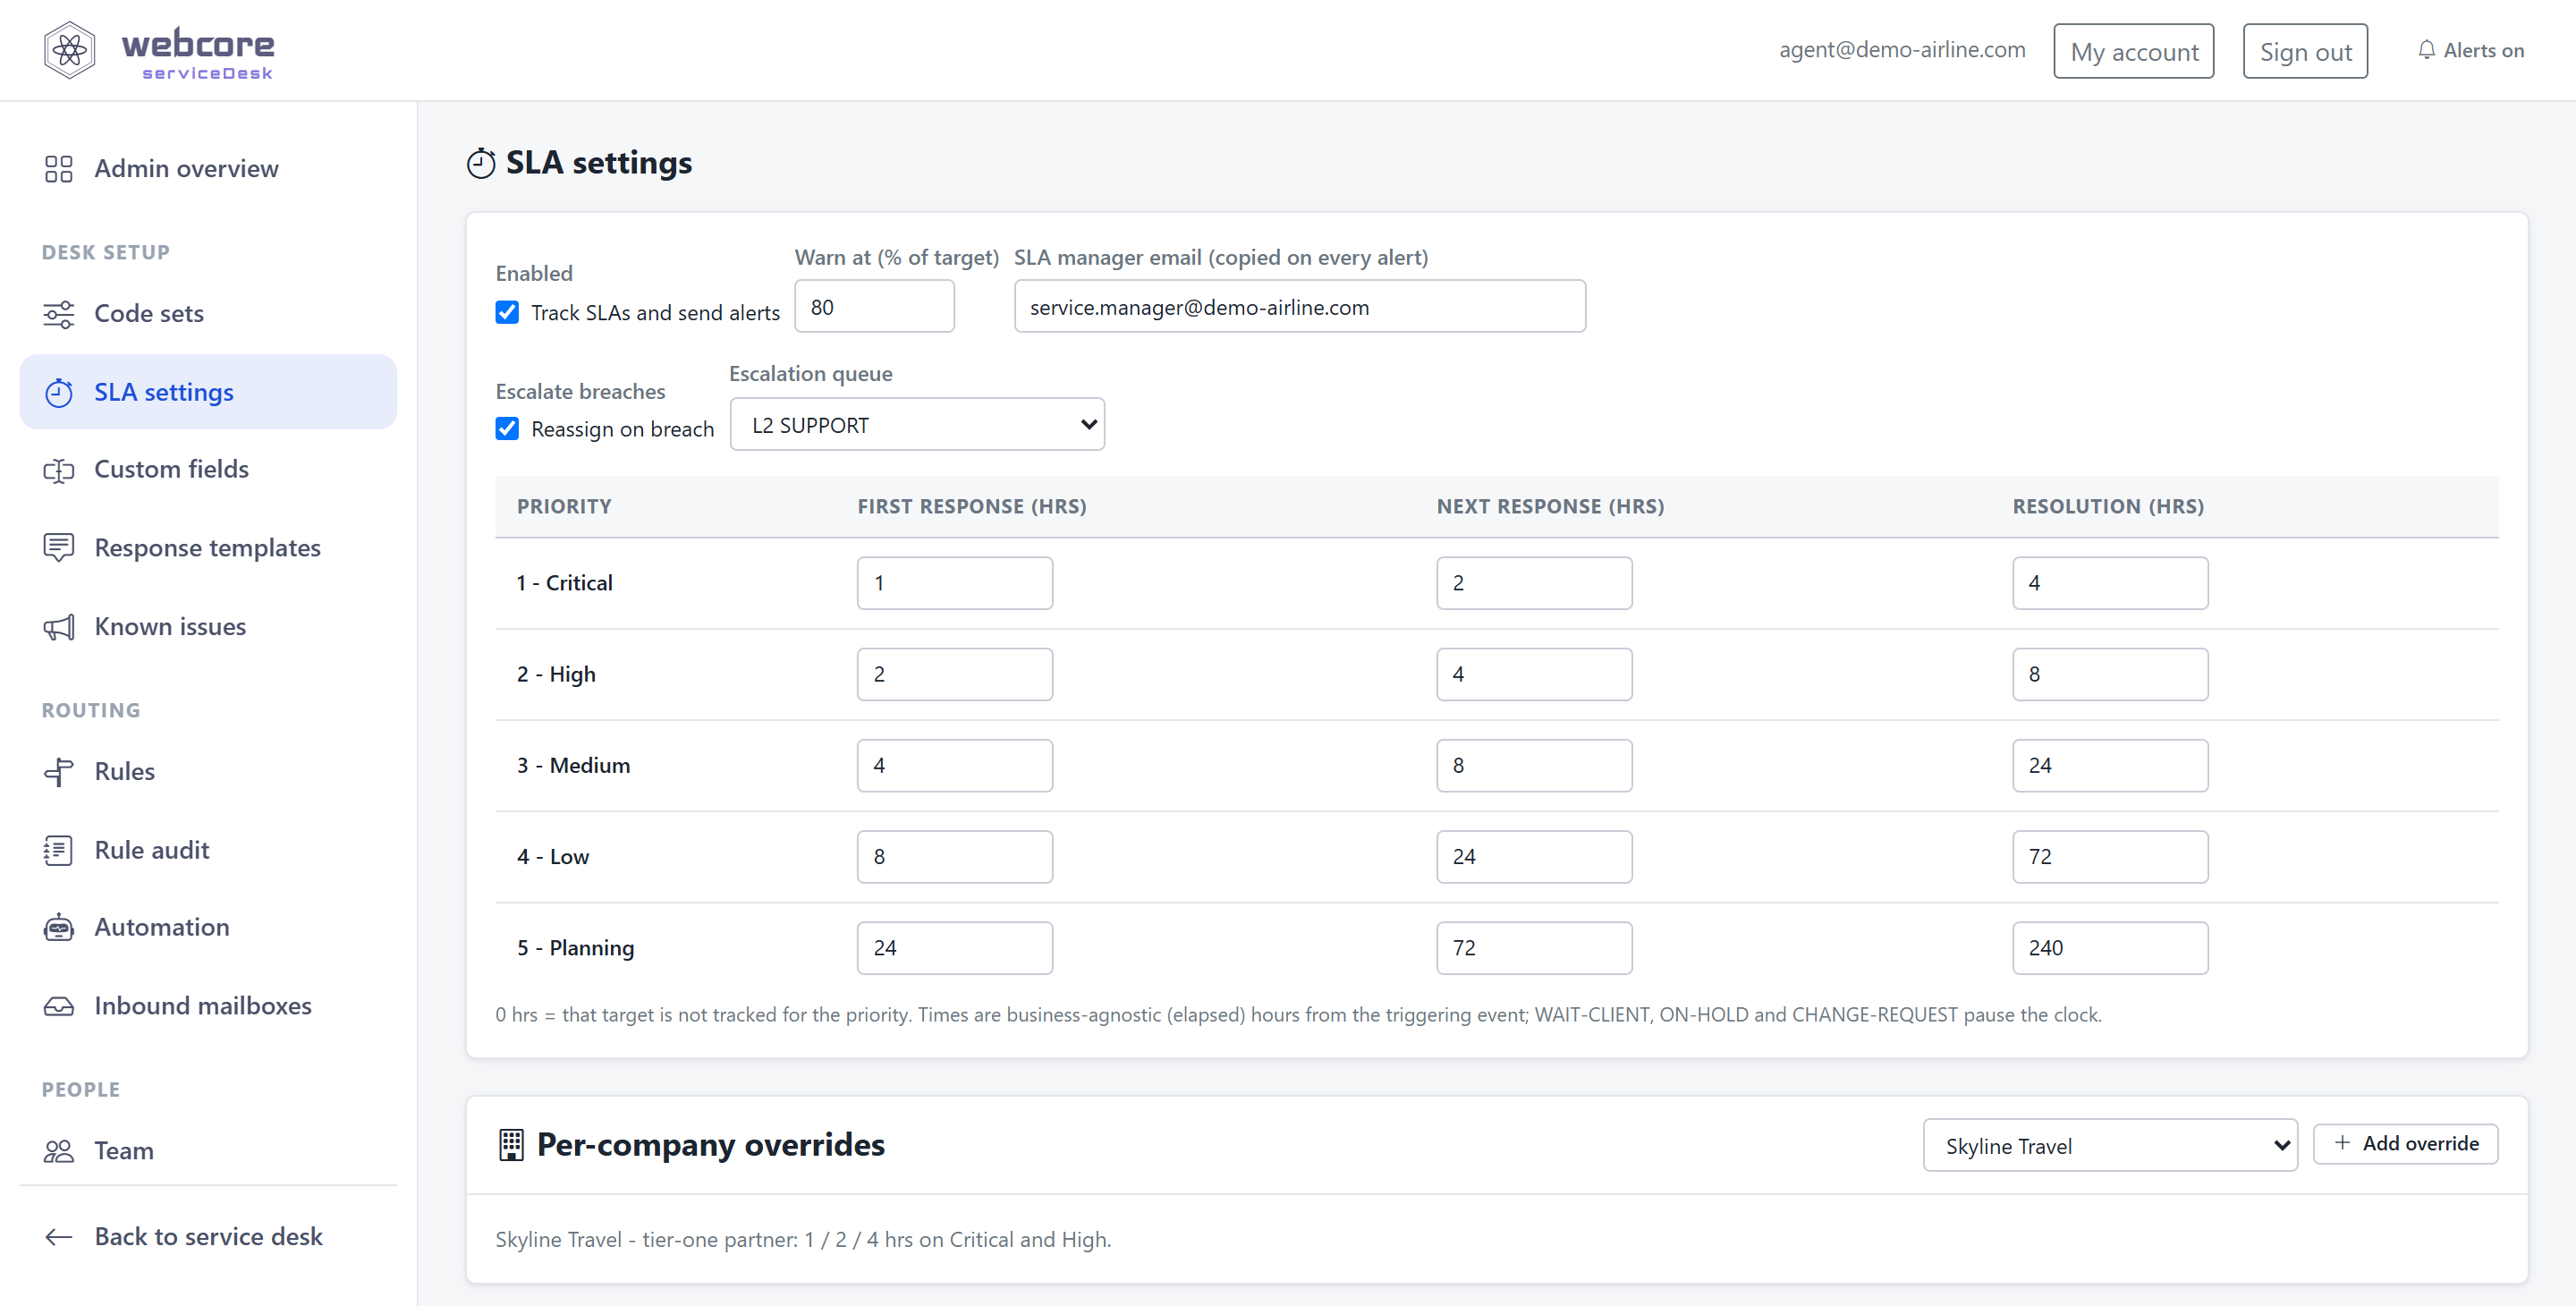Click the Rules signpost icon

(x=59, y=772)
